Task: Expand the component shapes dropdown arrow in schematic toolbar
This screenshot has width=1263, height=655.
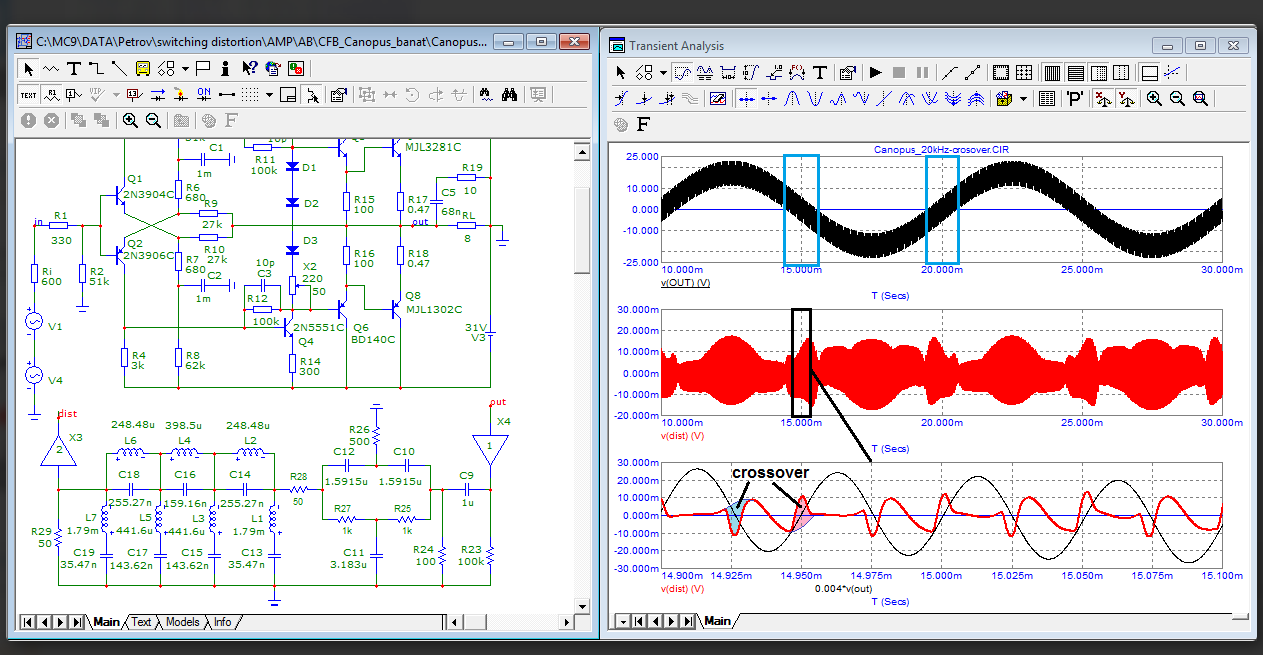Action: pyautogui.click(x=185, y=69)
